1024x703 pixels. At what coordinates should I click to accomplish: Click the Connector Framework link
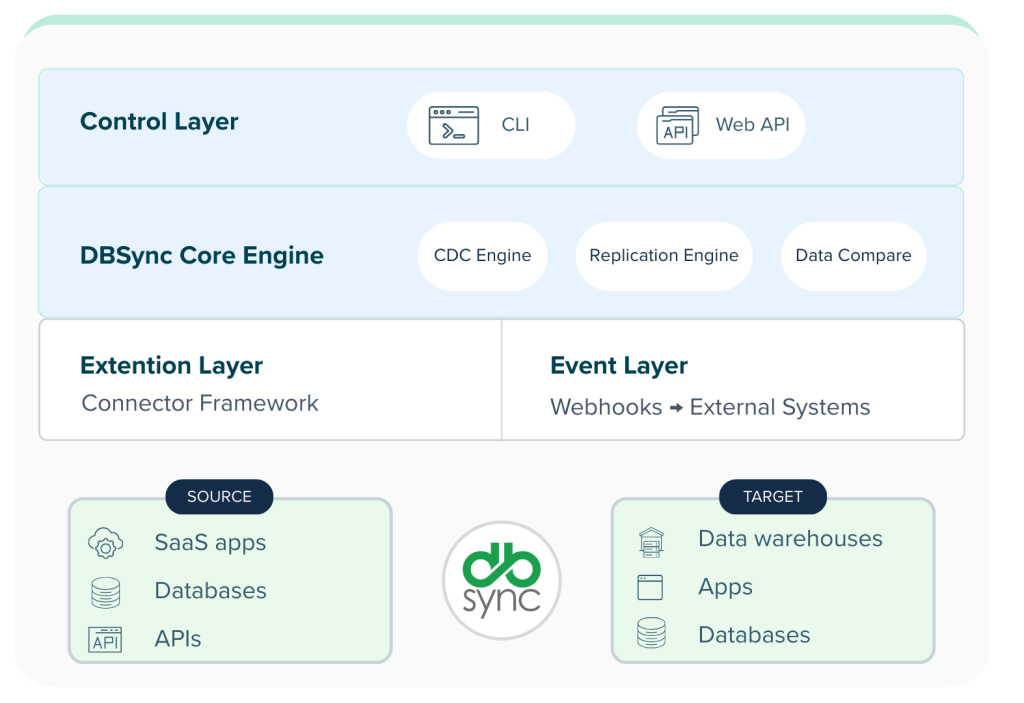tap(198, 404)
